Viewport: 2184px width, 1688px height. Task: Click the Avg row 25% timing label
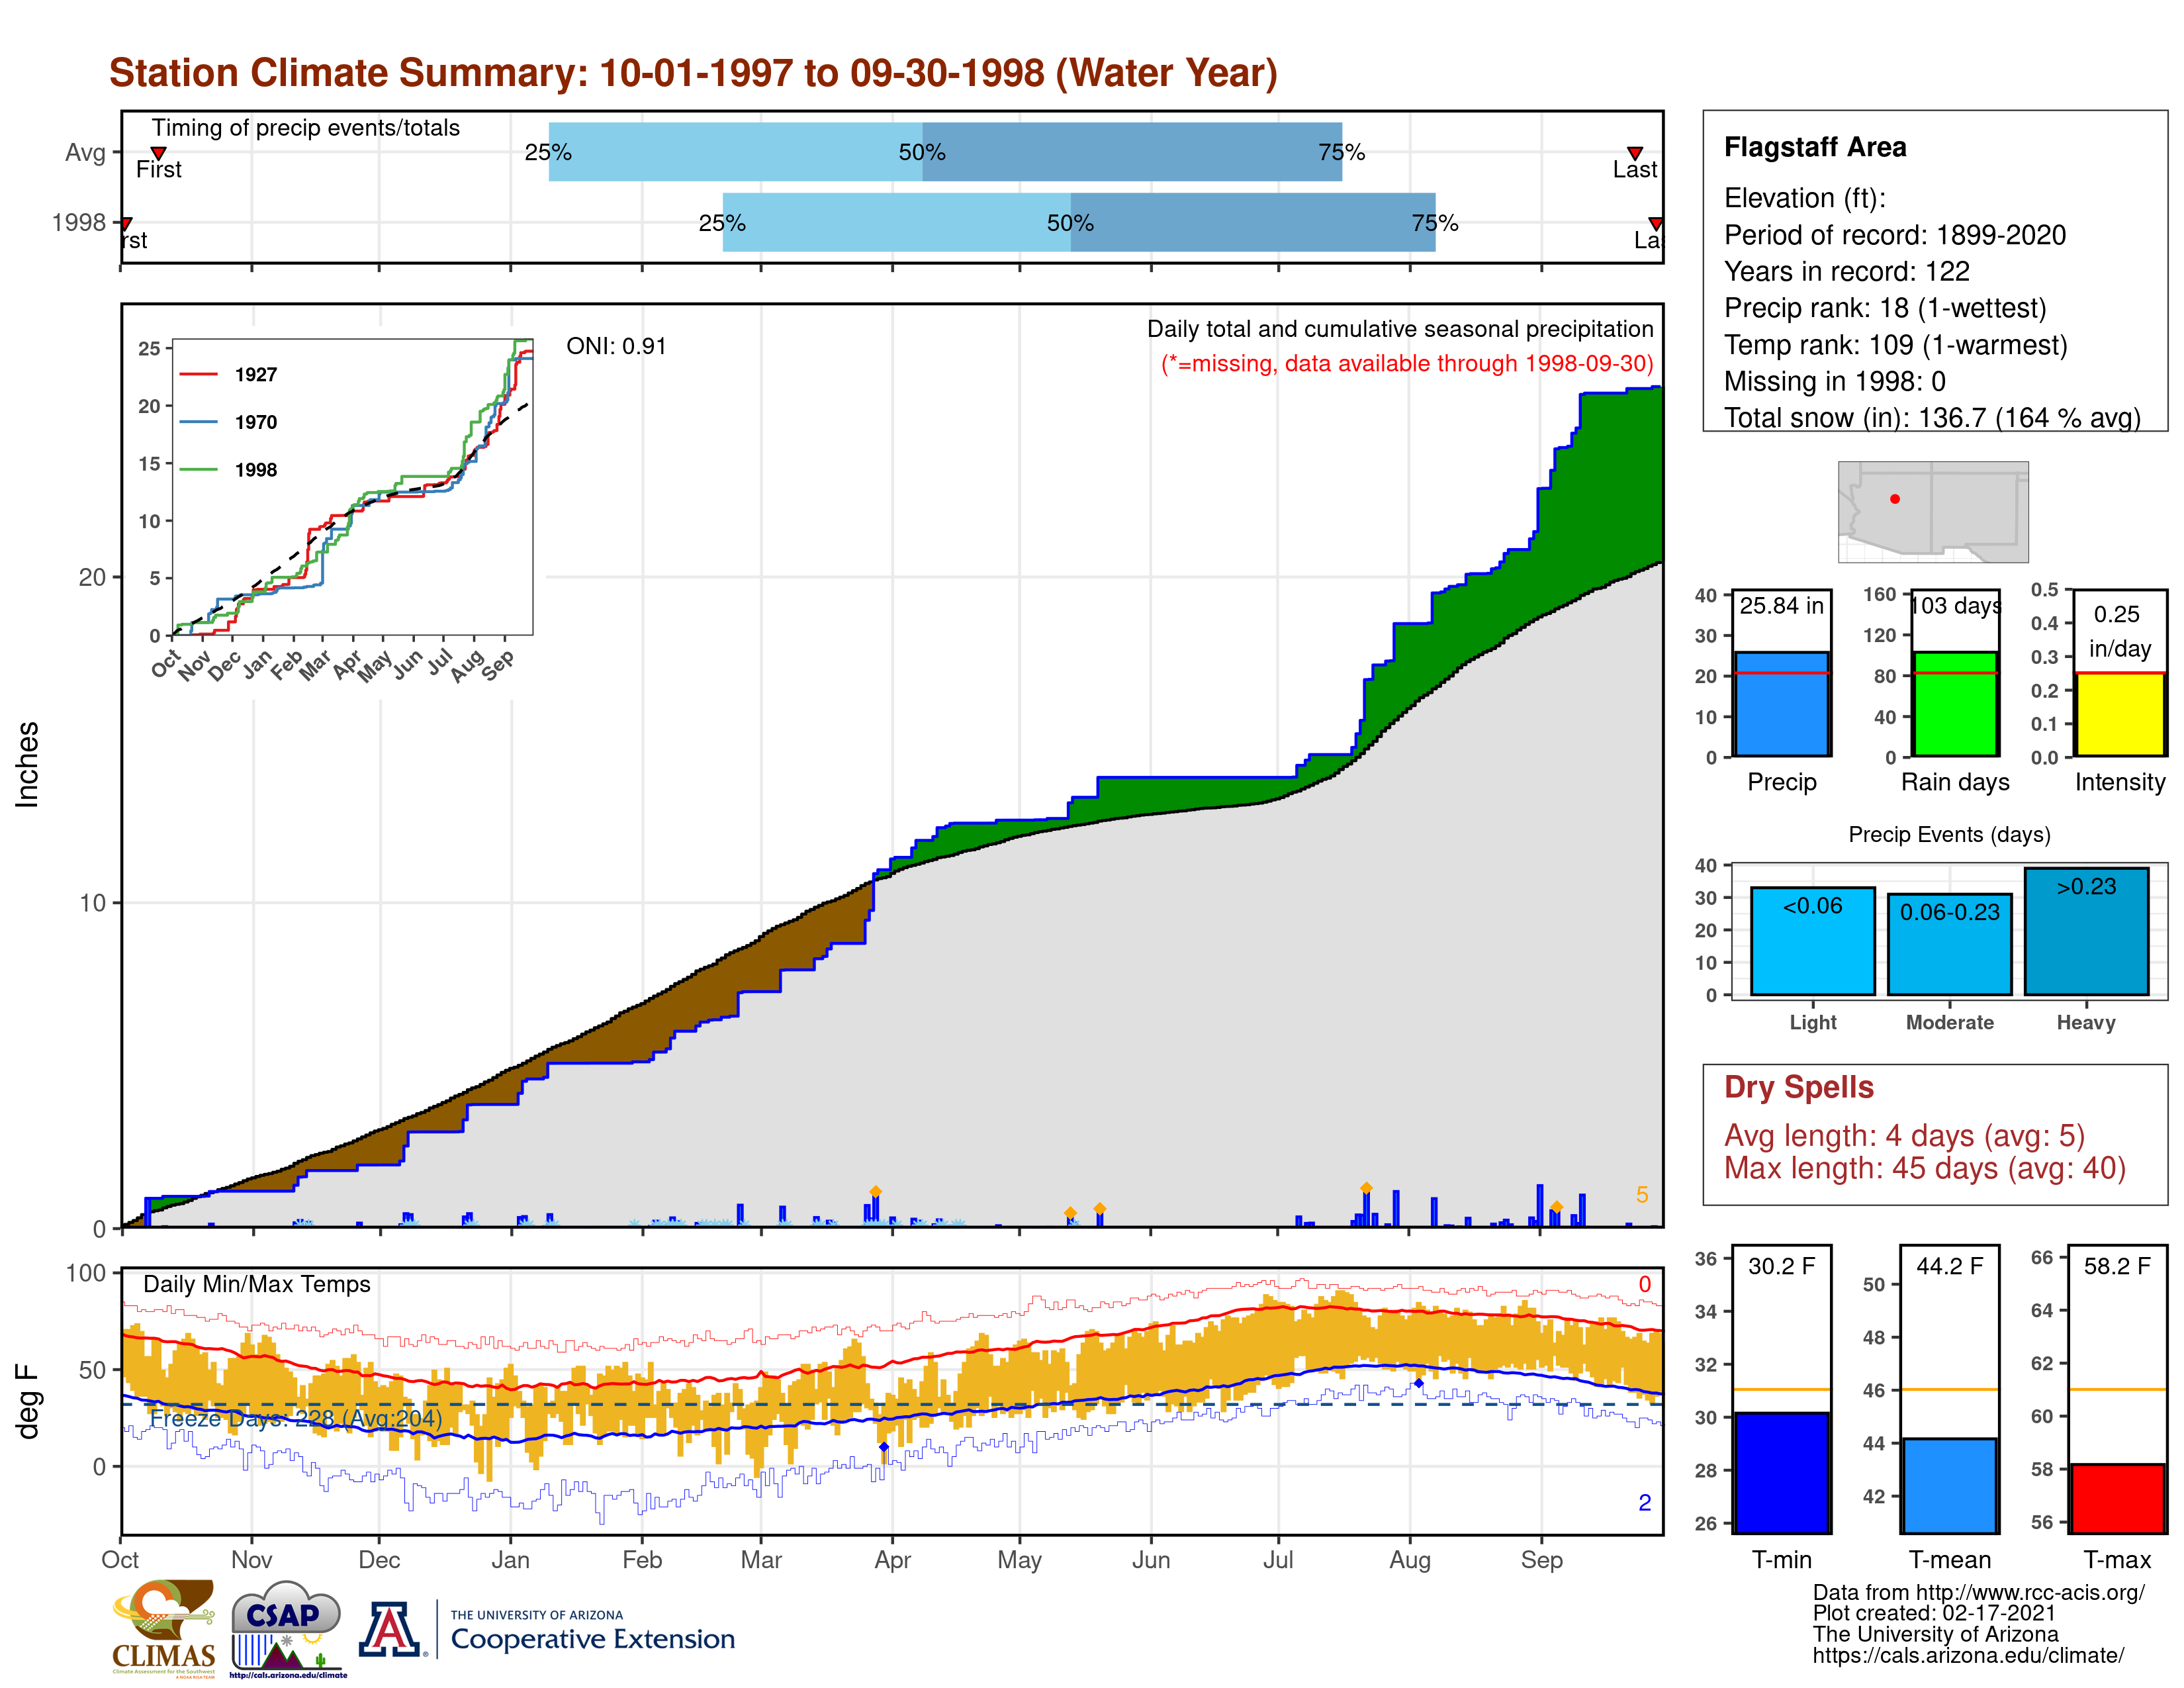pos(548,152)
